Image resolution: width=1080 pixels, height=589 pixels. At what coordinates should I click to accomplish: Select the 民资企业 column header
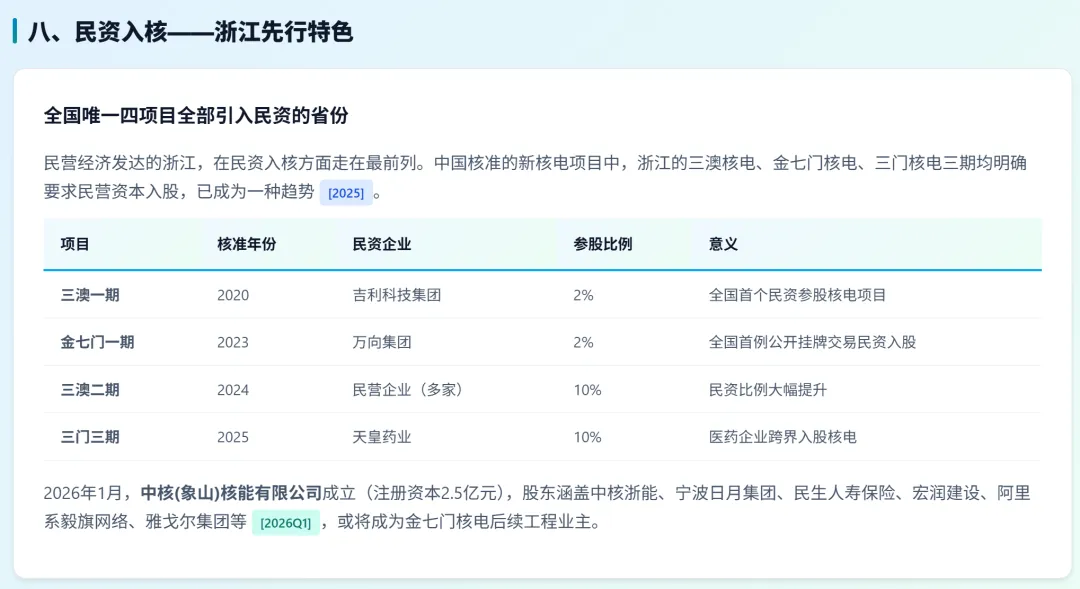(x=382, y=244)
